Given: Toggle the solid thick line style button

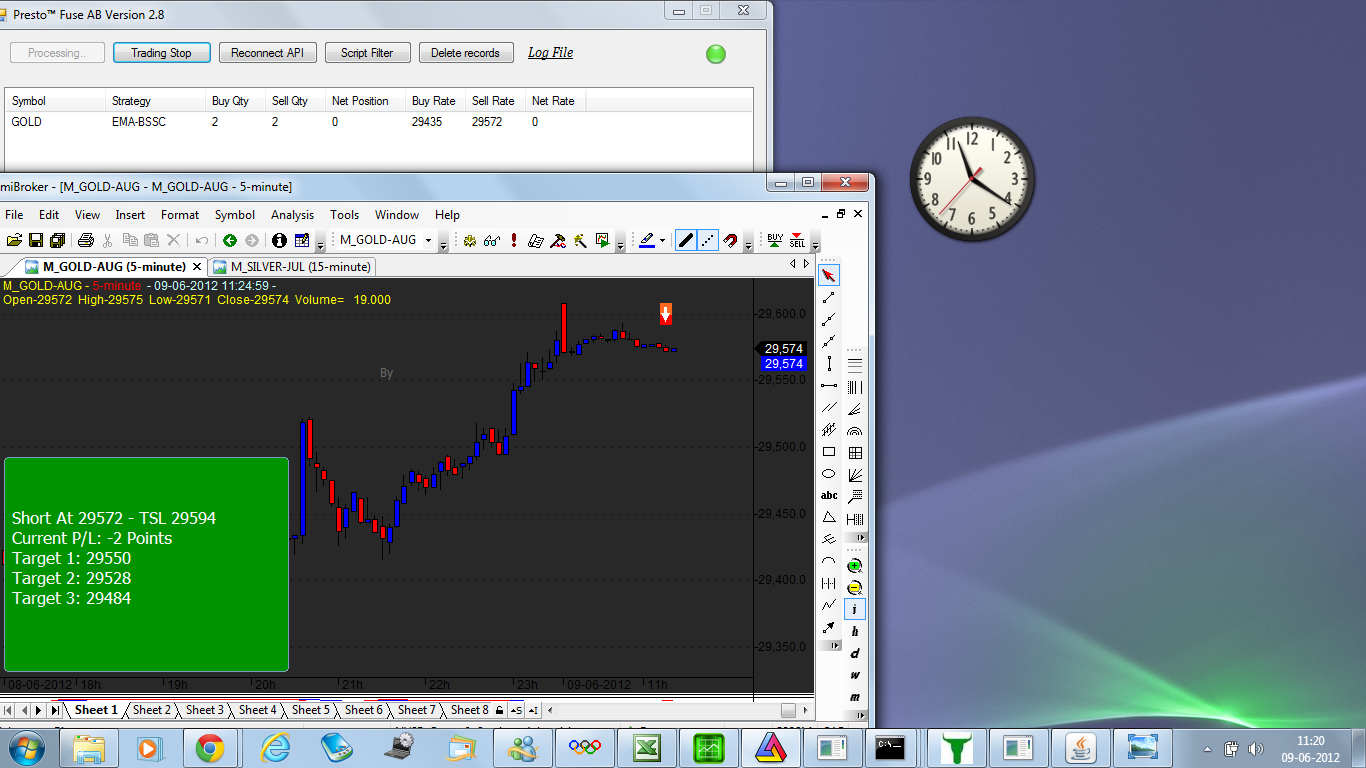Looking at the screenshot, I should tap(686, 240).
